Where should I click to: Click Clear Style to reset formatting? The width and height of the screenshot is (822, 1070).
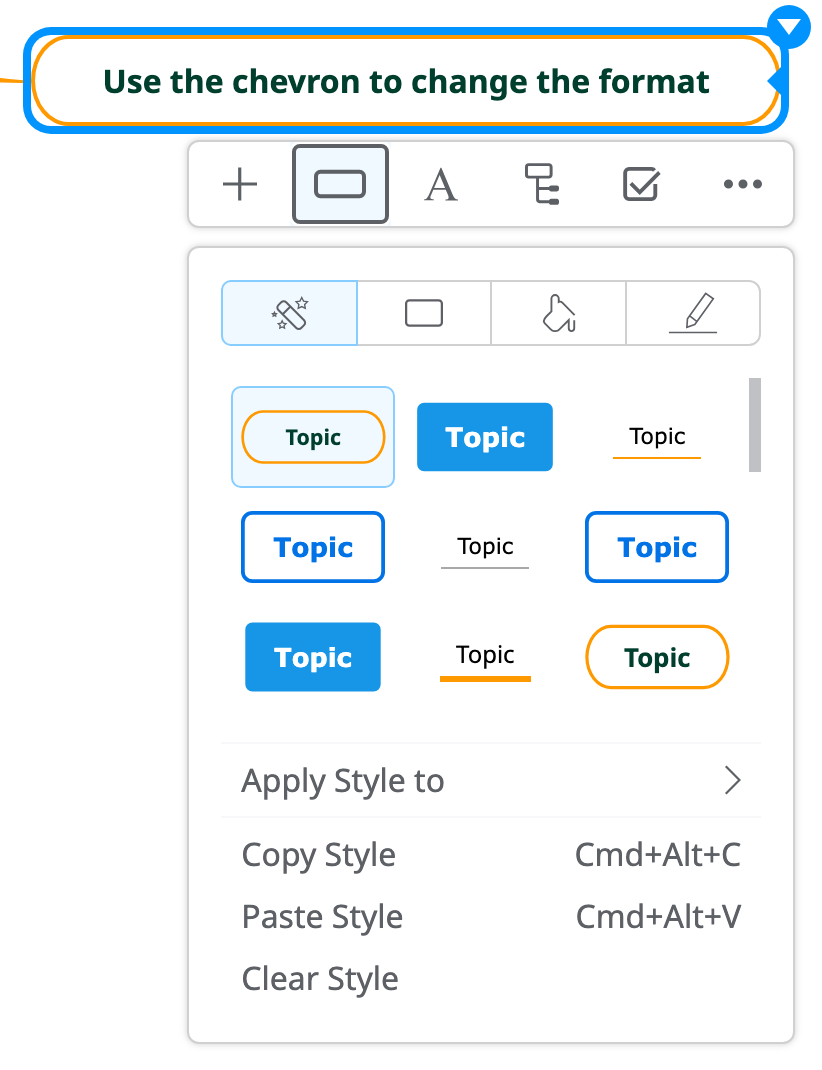(x=320, y=979)
